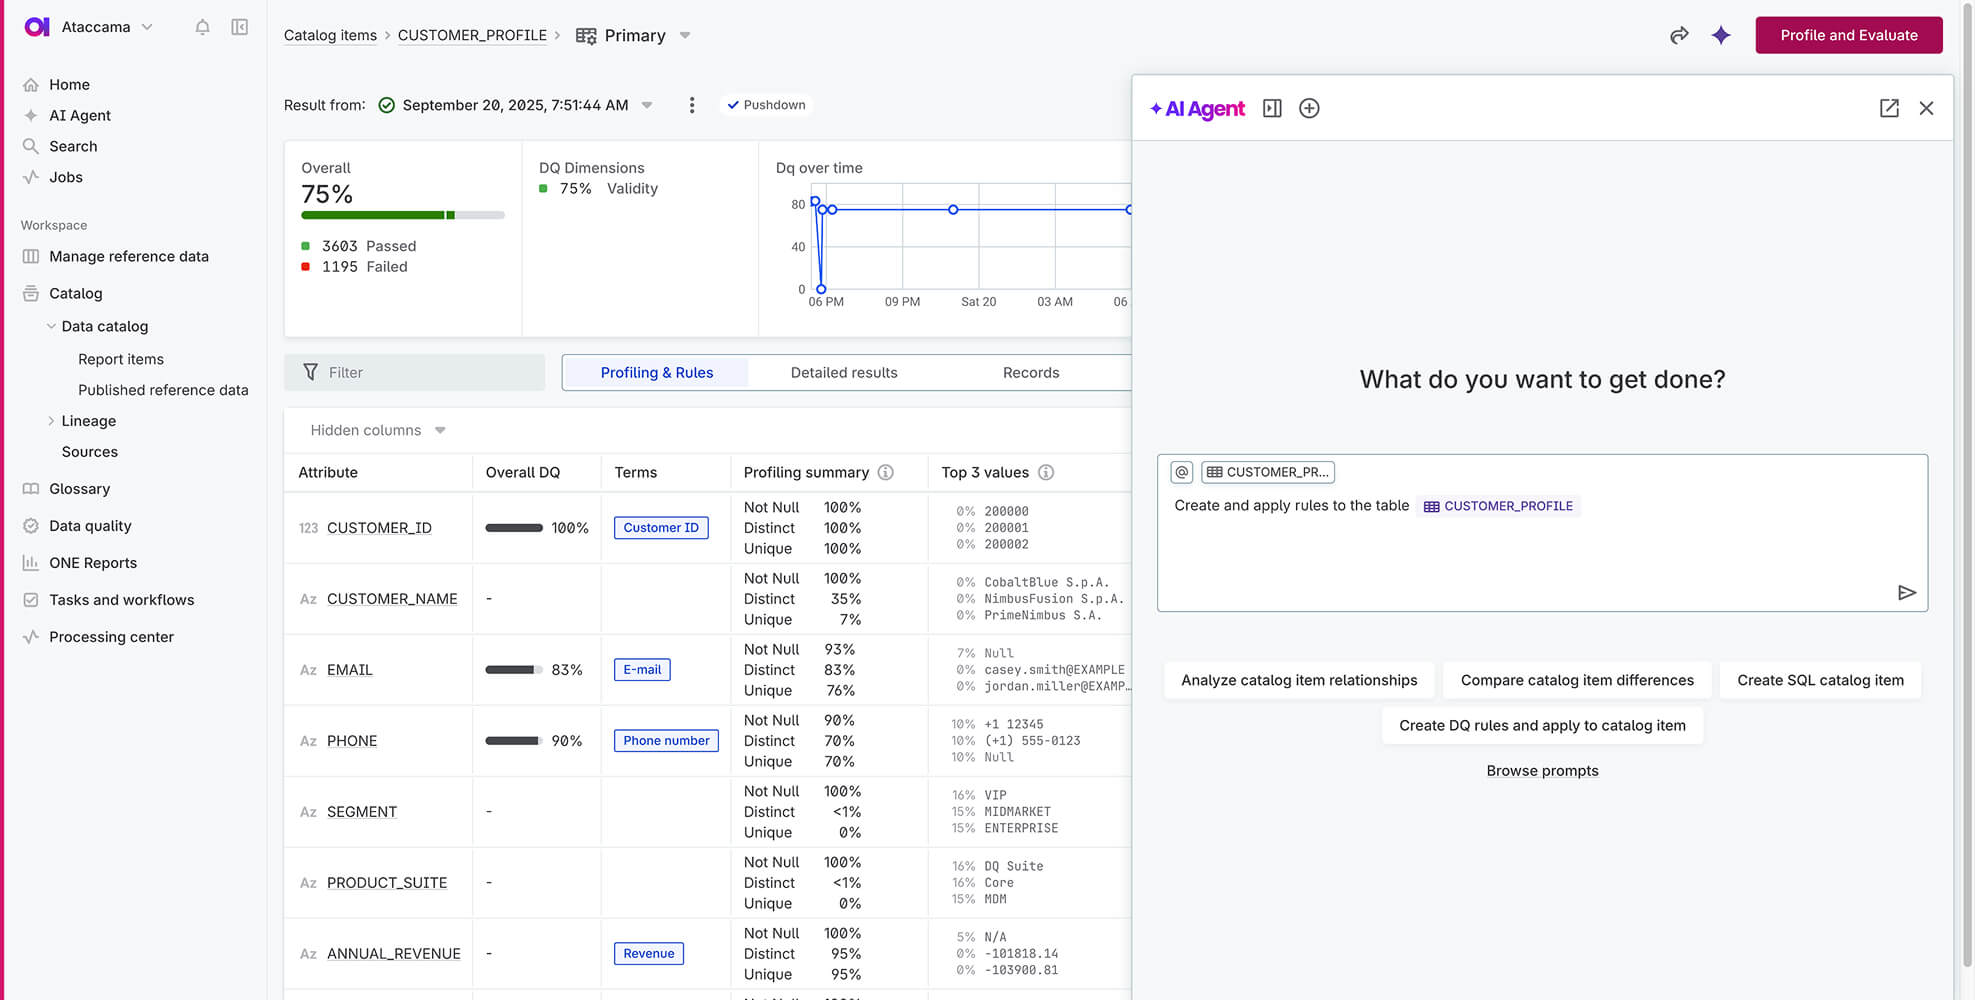Switch to the Detailed results tab
This screenshot has height=1000, width=1975.
point(844,372)
